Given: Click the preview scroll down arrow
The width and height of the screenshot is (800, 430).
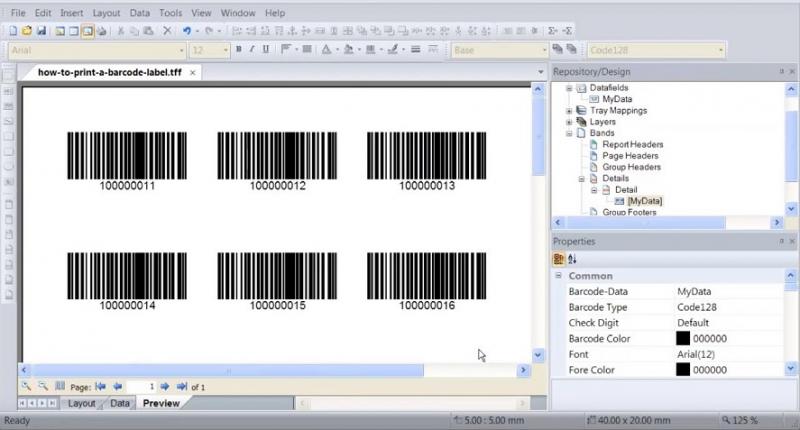Looking at the screenshot, I should pos(538,355).
